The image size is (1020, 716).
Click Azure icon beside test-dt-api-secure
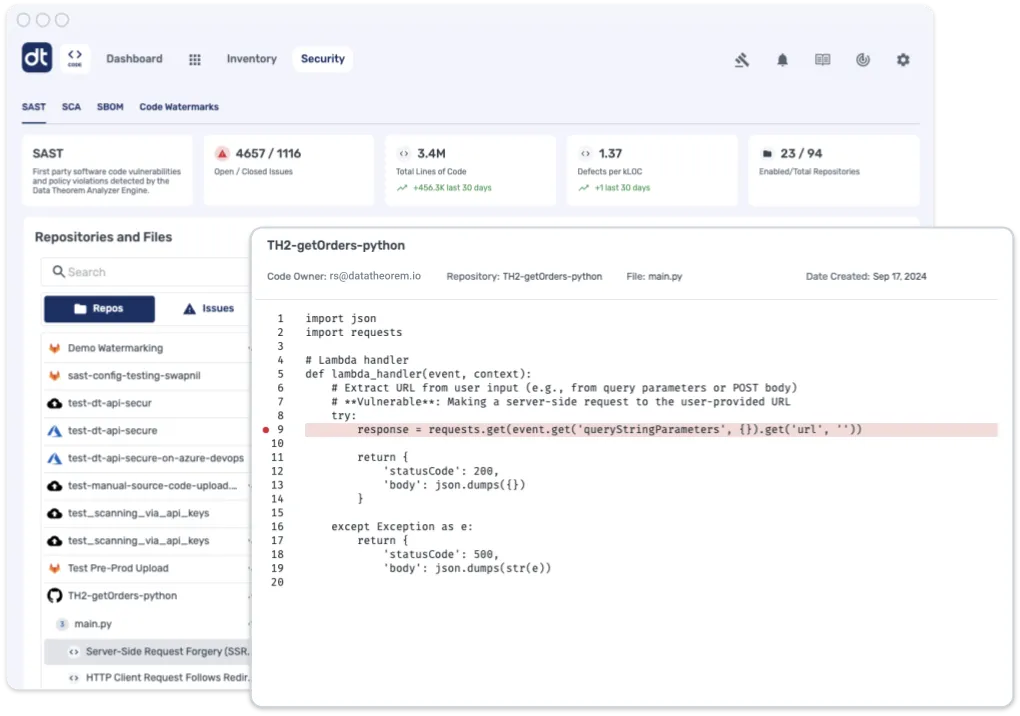coord(55,431)
